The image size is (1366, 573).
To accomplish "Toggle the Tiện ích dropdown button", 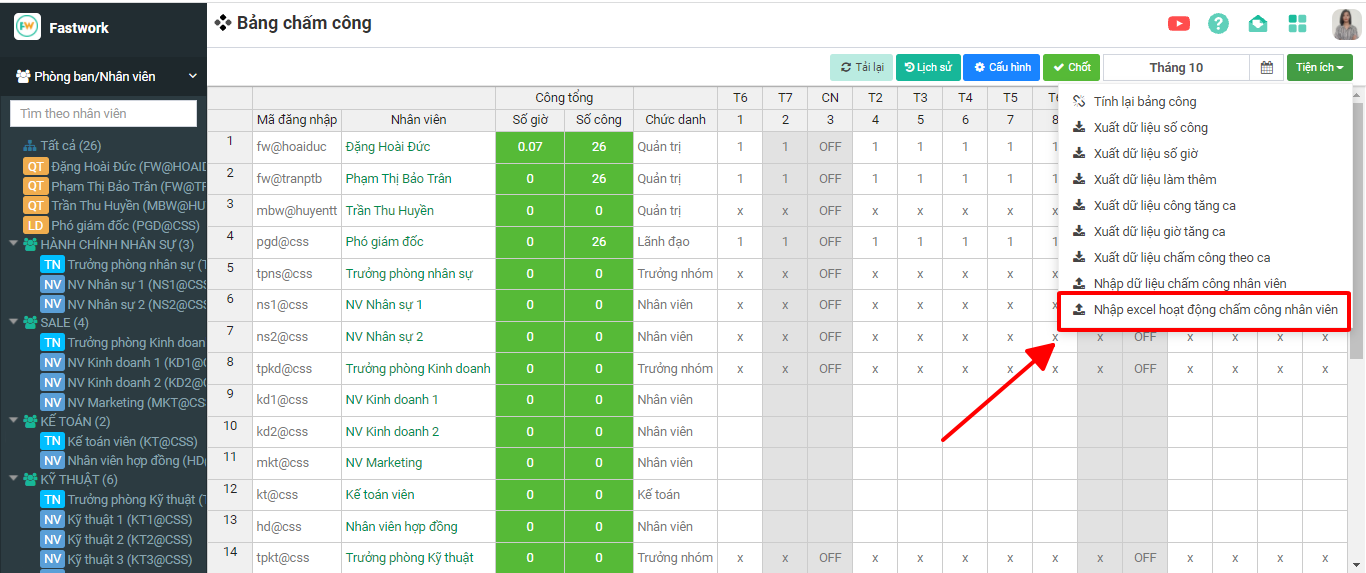I will [1320, 68].
